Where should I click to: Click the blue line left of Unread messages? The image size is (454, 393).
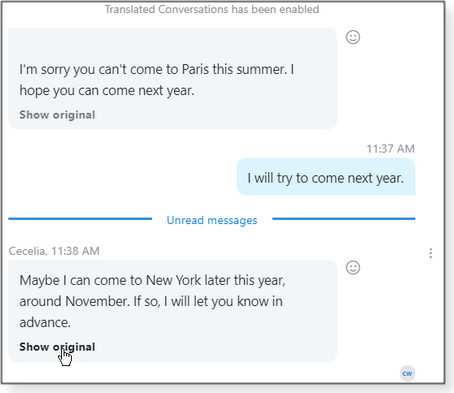click(80, 219)
